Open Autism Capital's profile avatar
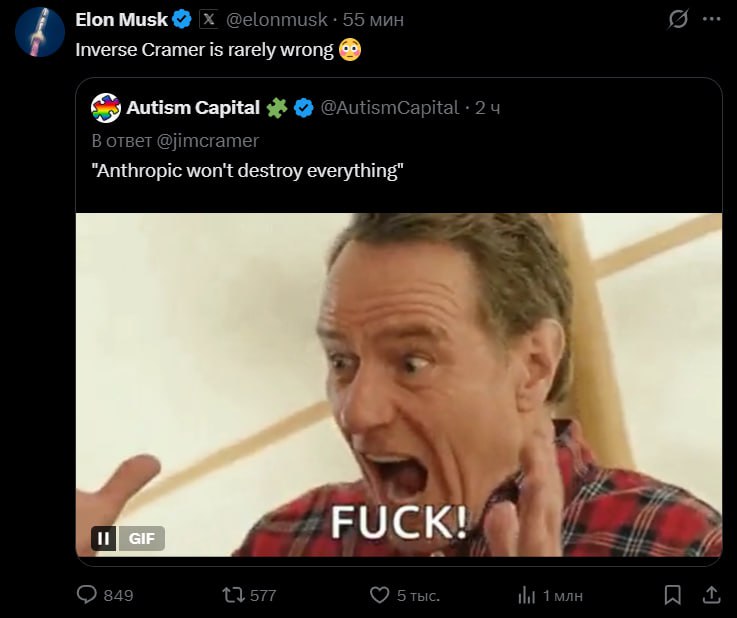The image size is (737, 618). [x=105, y=107]
